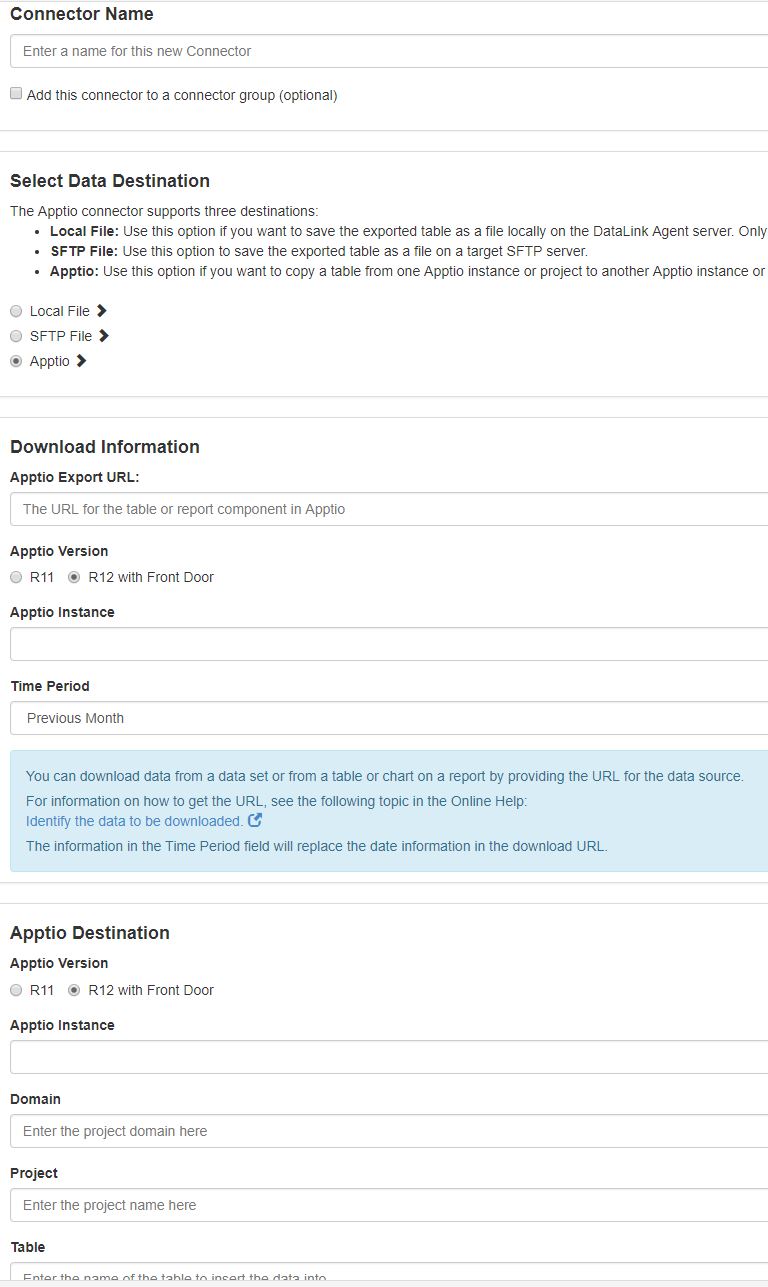The image size is (768, 1287).
Task: Select the Local File destination radio button
Action: pos(16,311)
